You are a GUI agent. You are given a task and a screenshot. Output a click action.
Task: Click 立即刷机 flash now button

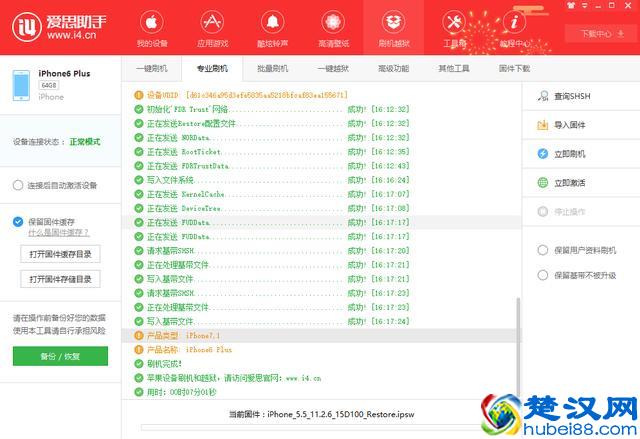(x=581, y=154)
